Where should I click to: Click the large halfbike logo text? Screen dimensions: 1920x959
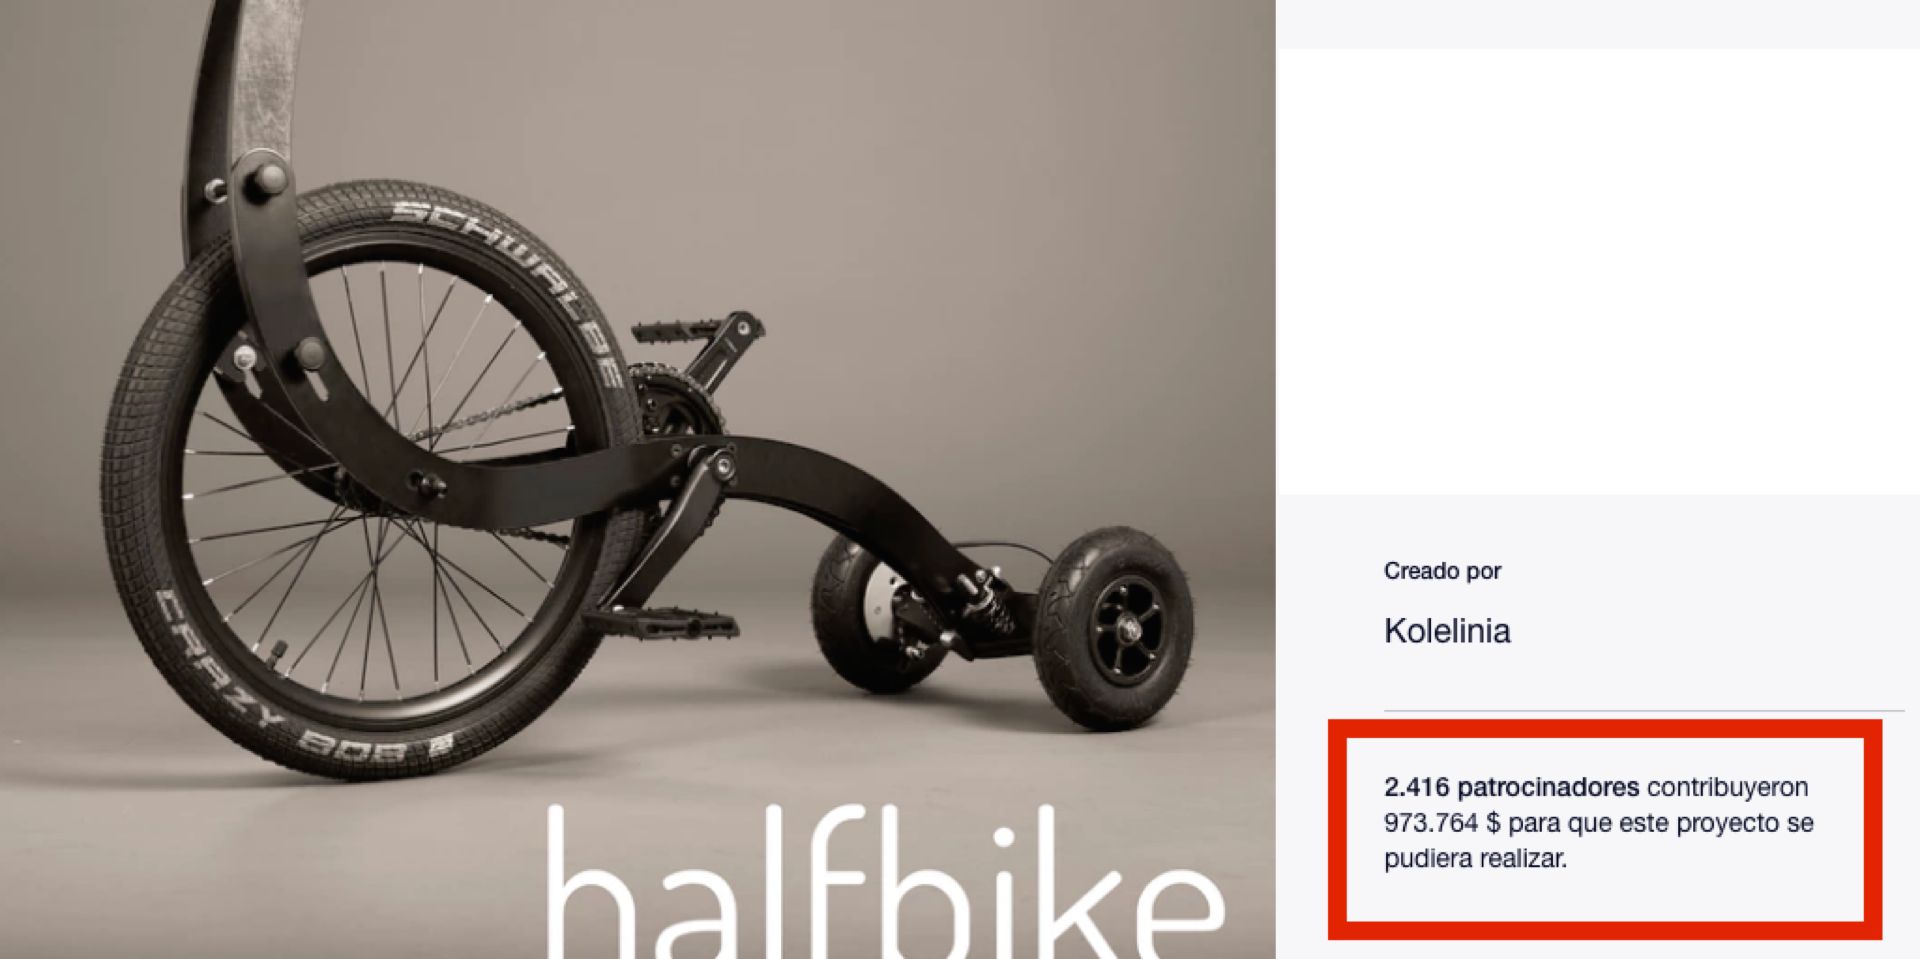click(x=885, y=882)
